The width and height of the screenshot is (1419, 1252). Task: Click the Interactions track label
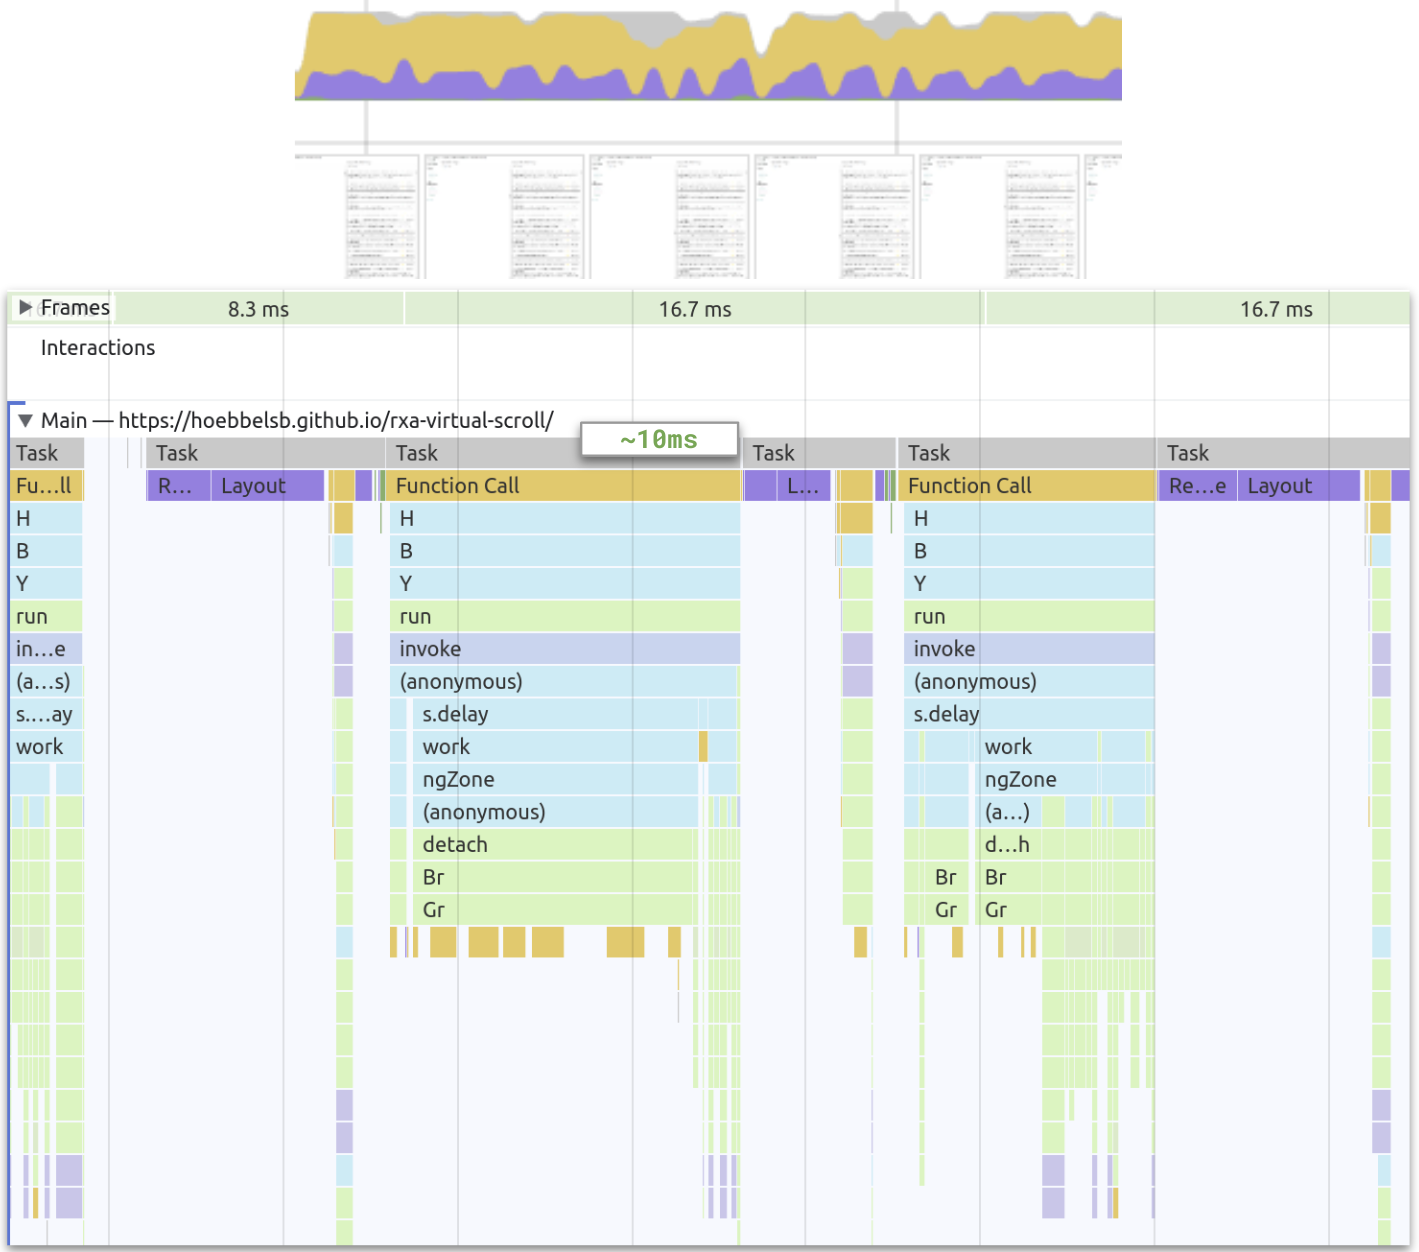pos(98,348)
